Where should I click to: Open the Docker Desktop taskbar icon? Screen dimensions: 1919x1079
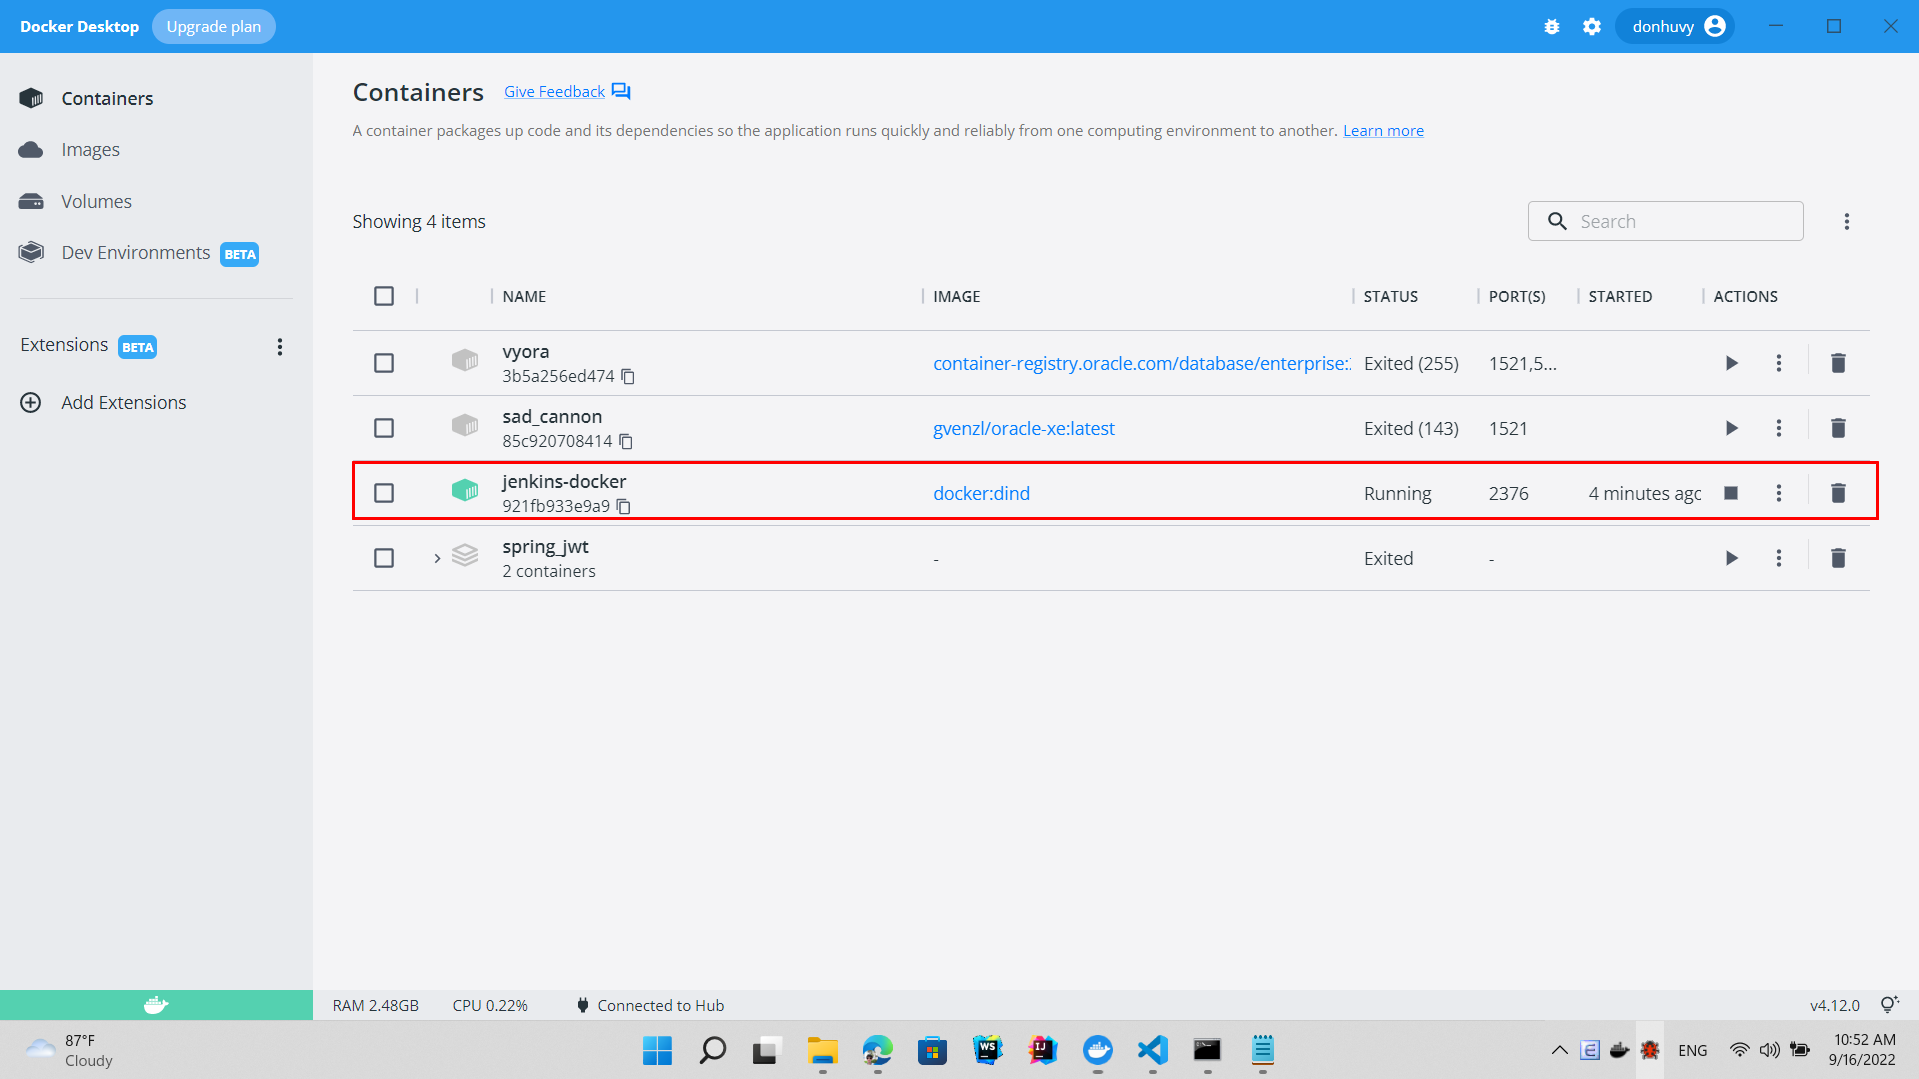pos(1097,1050)
